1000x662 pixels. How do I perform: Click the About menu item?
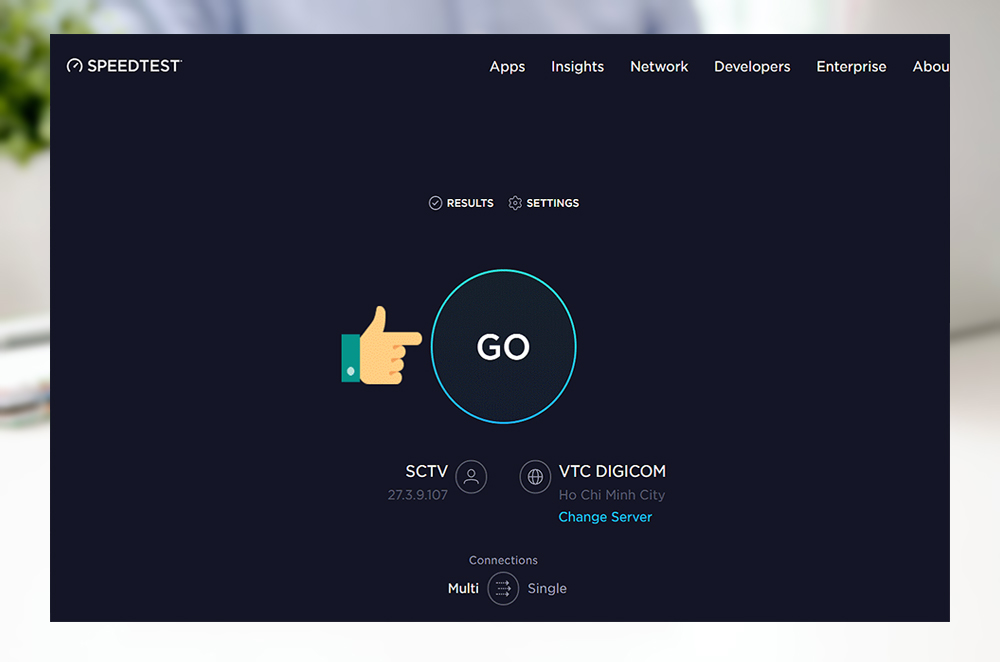click(x=930, y=67)
